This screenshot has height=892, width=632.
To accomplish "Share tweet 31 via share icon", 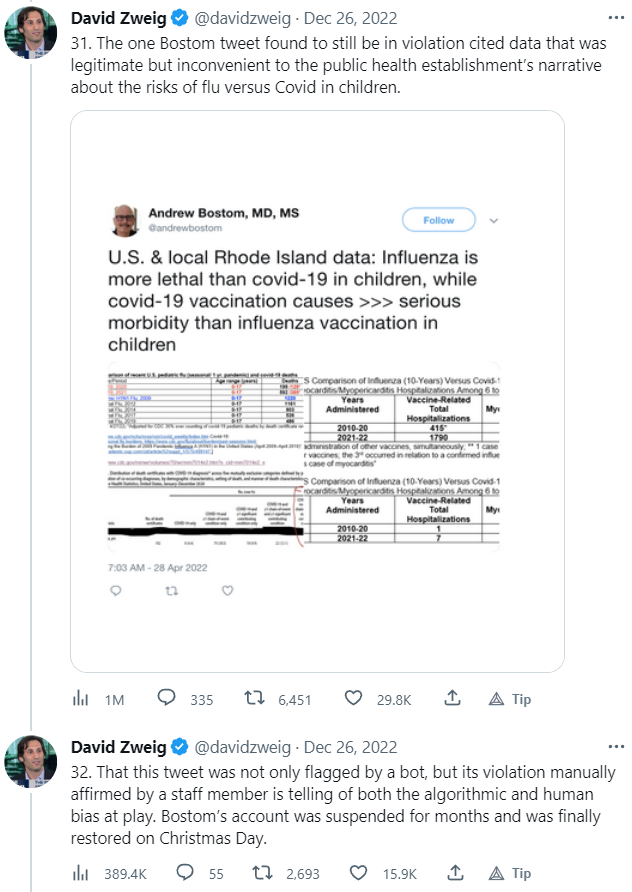I will 452,699.
